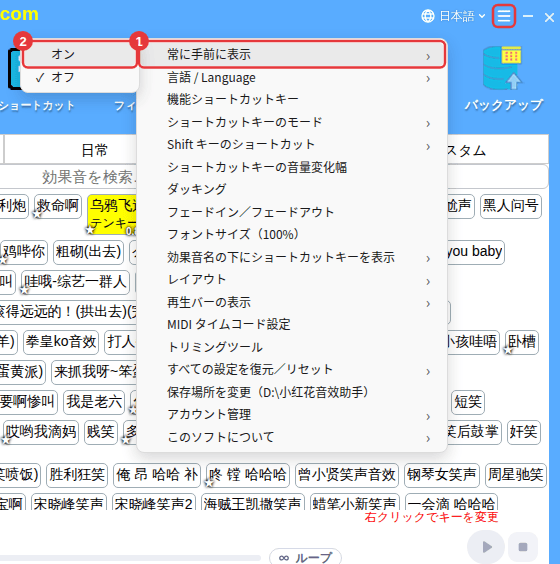Click the stop button in playback bar
The width and height of the screenshot is (560, 564).
[x=523, y=547]
